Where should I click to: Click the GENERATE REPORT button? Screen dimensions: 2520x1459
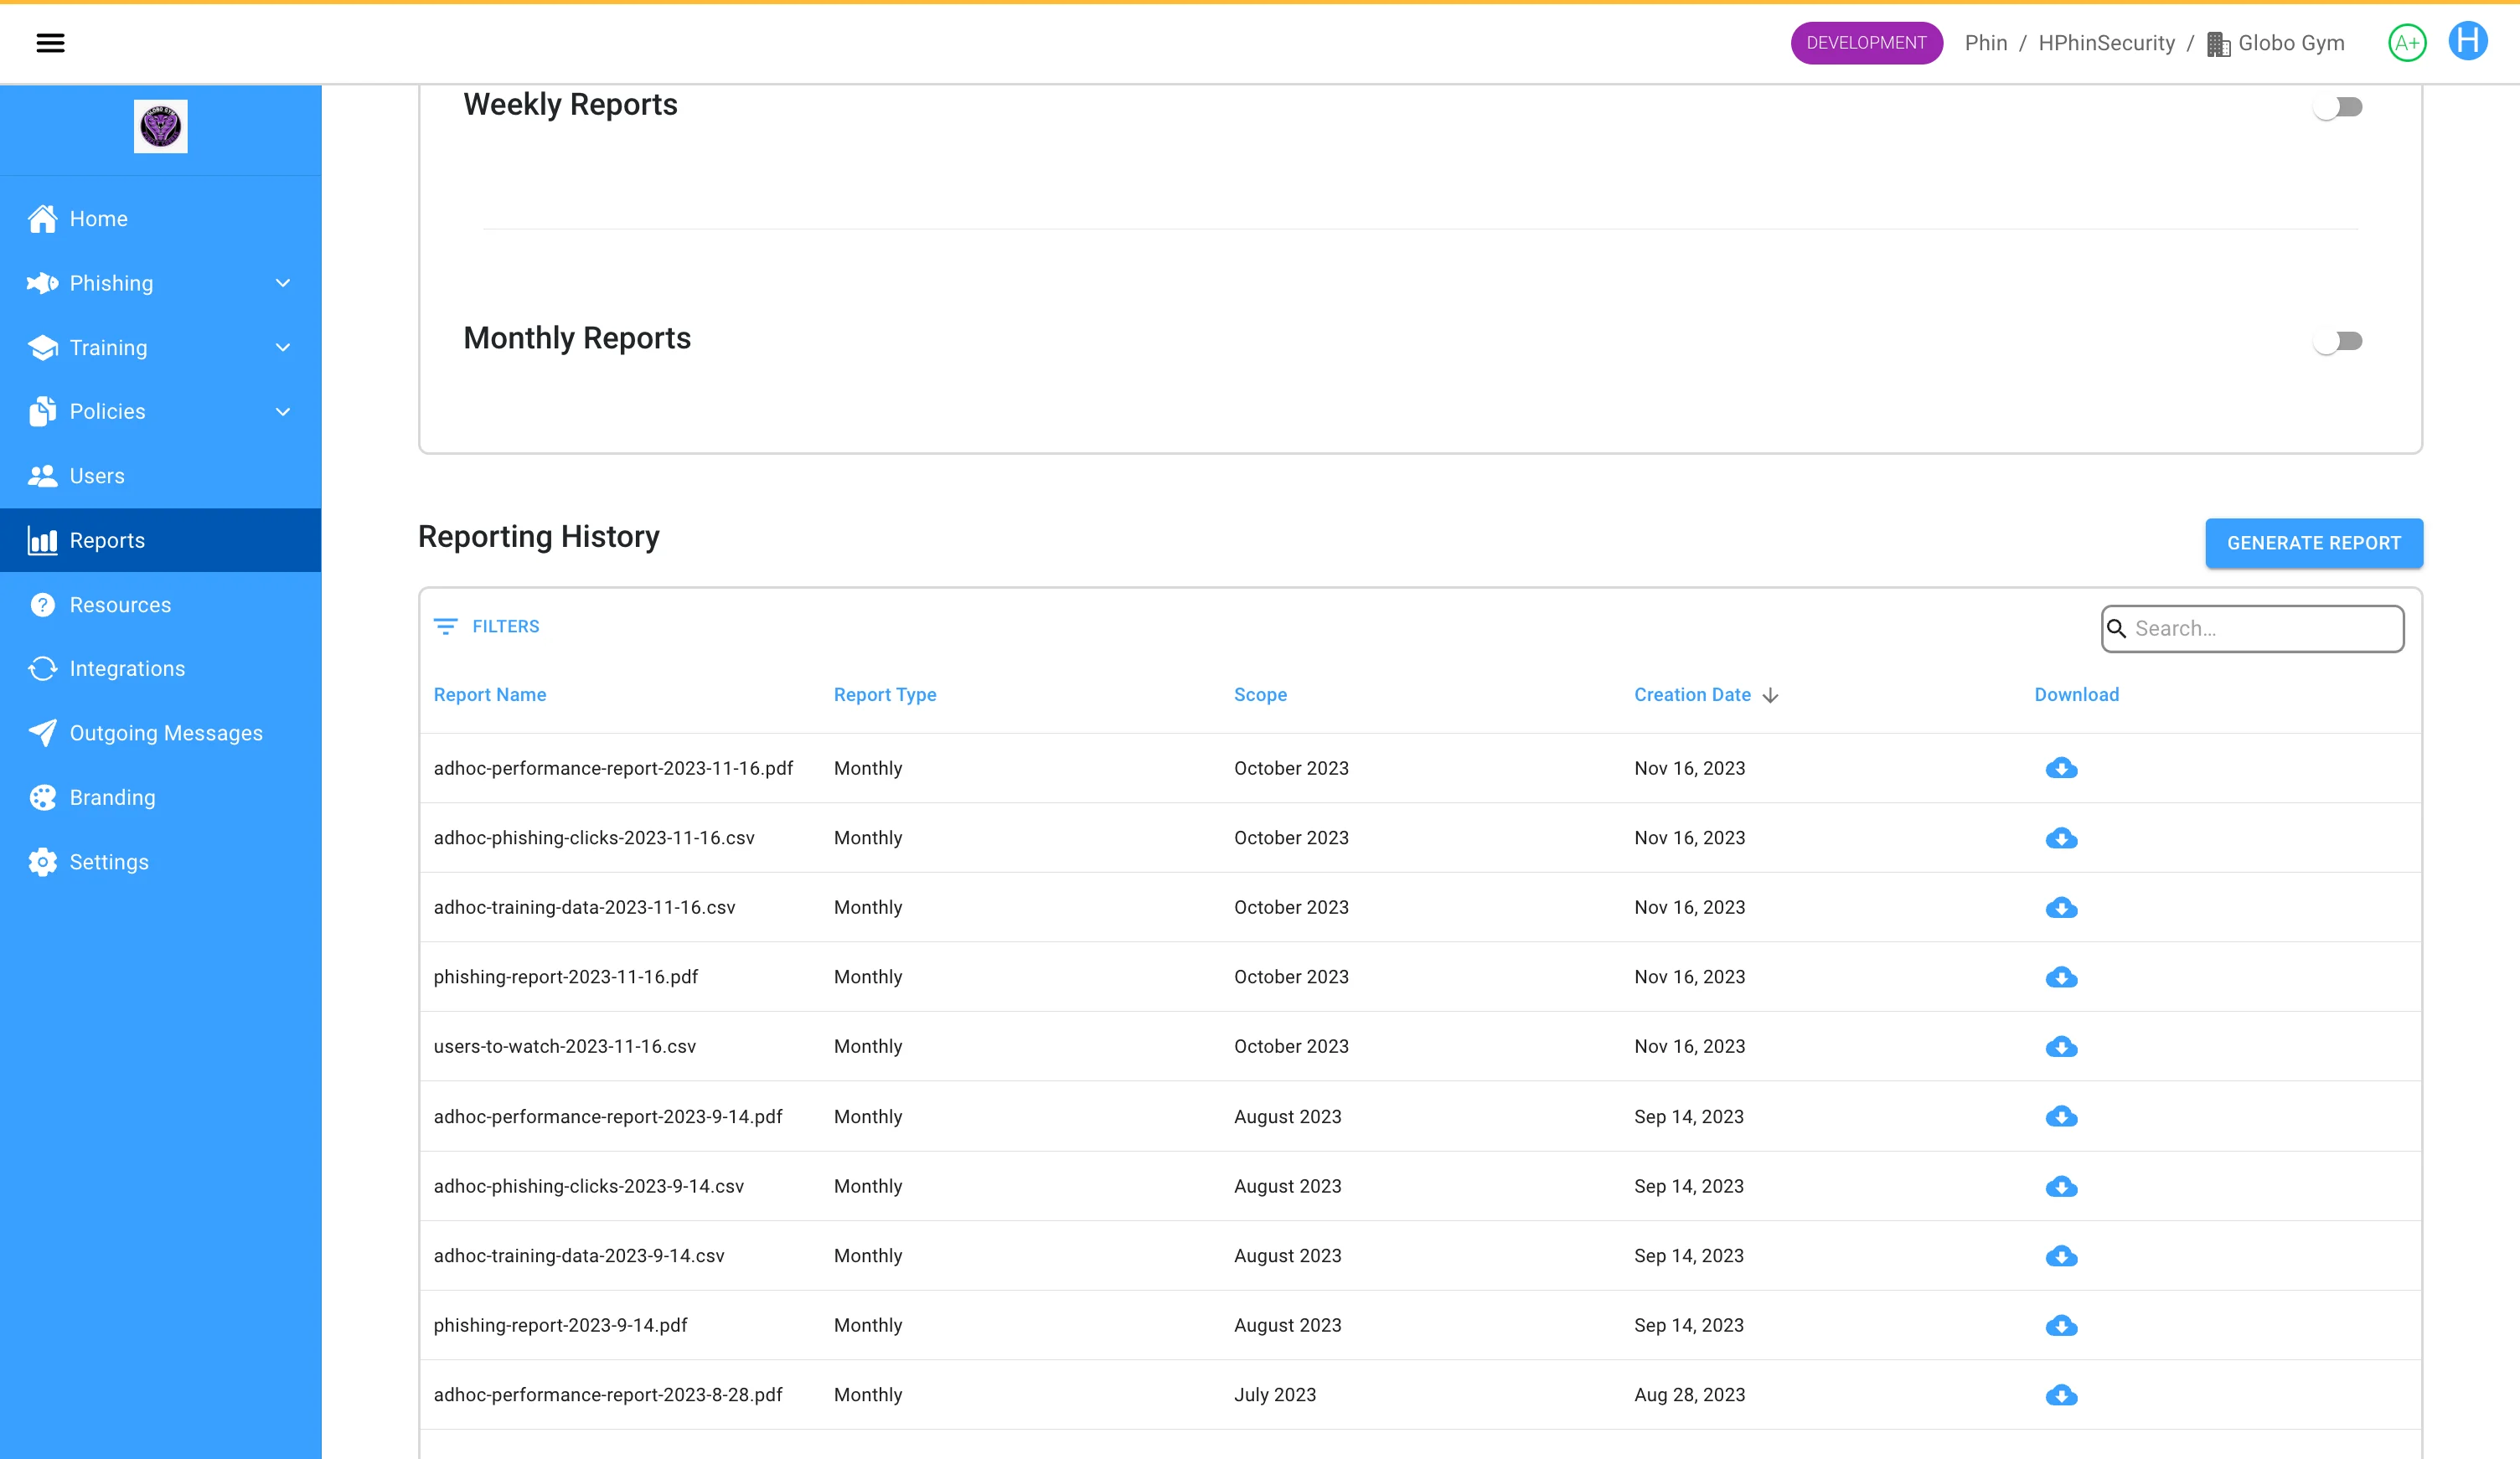tap(2313, 543)
